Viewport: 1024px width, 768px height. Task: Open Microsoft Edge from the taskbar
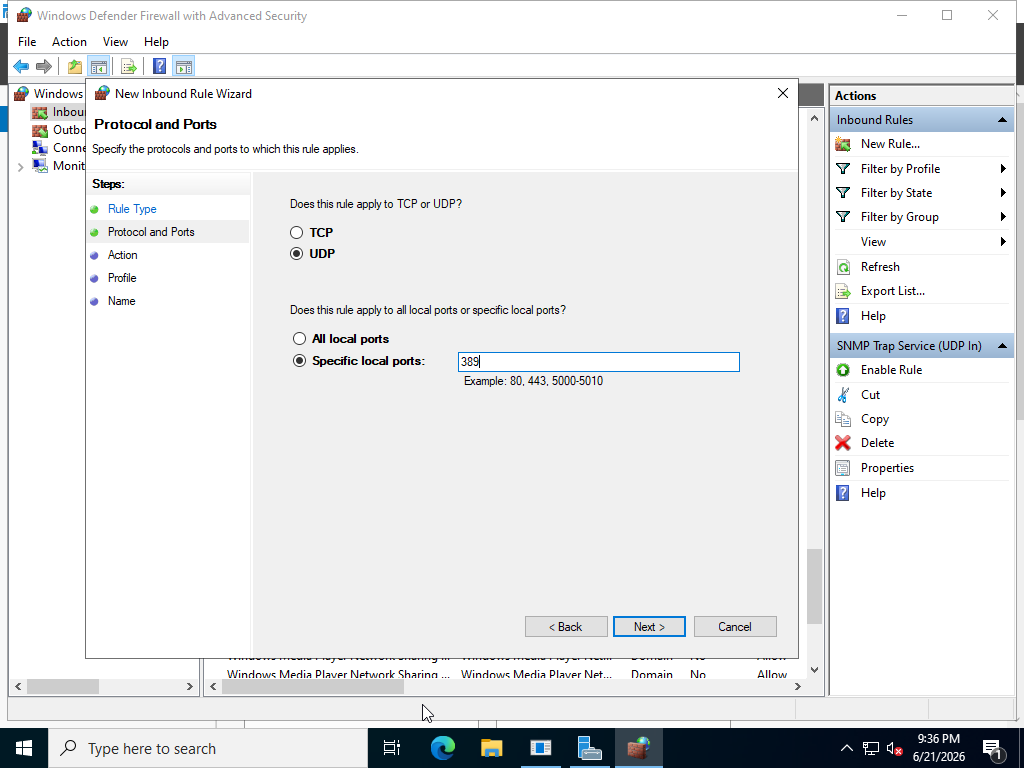pos(443,748)
